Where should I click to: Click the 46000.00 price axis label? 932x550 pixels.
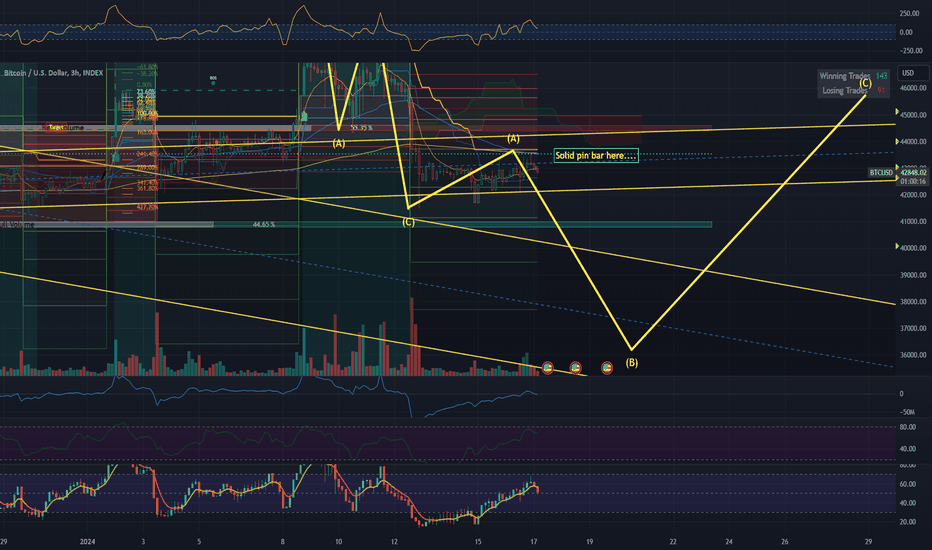[x=913, y=88]
